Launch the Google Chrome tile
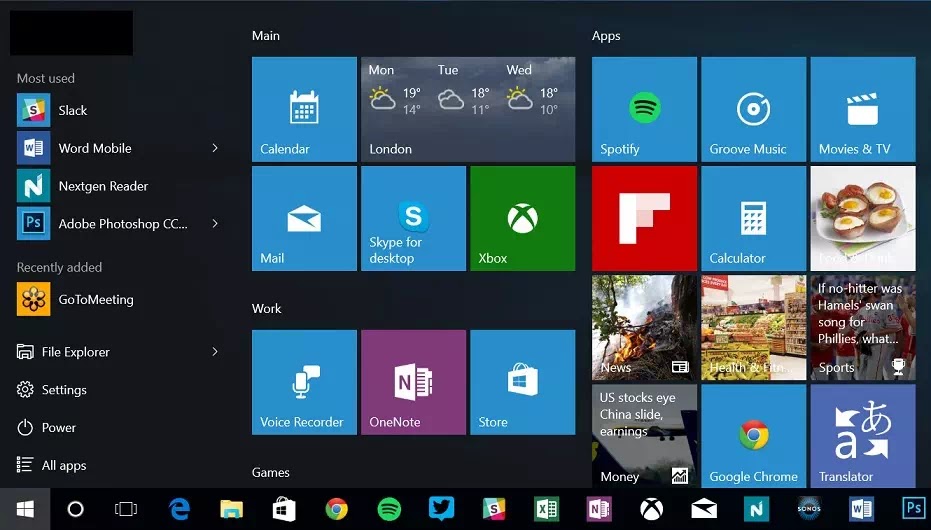The image size is (931, 530). click(x=753, y=436)
